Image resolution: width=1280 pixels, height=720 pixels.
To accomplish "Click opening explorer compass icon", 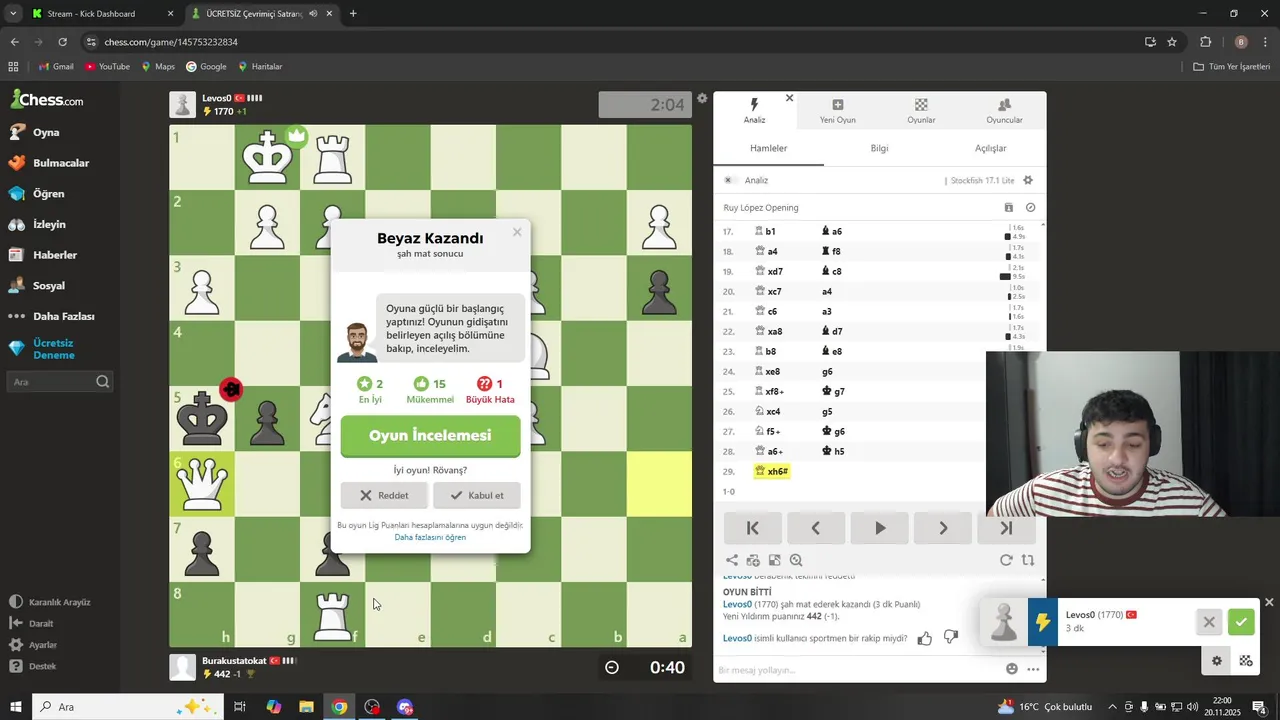I will [x=1030, y=208].
